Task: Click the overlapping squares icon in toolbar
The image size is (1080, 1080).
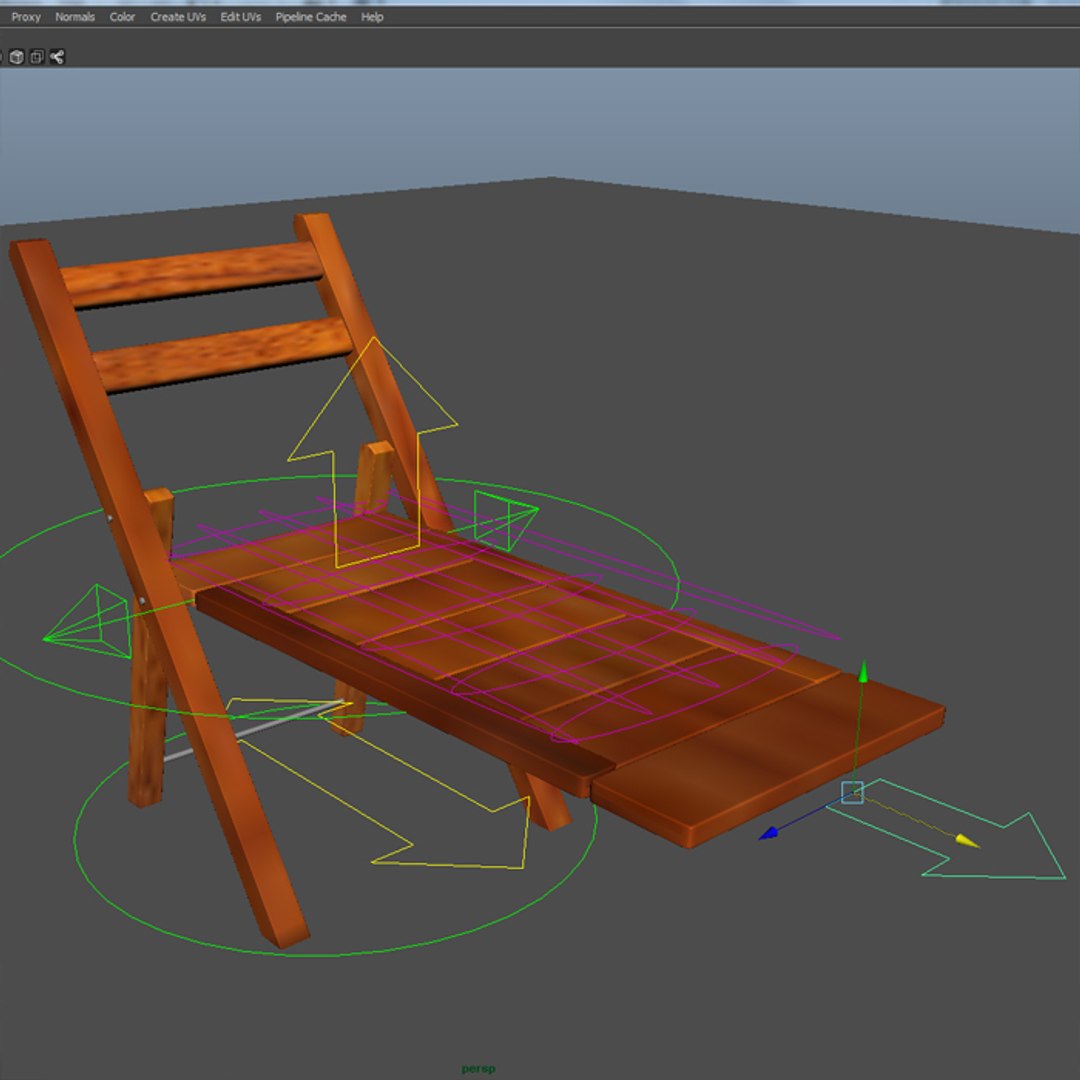Action: pos(37,56)
